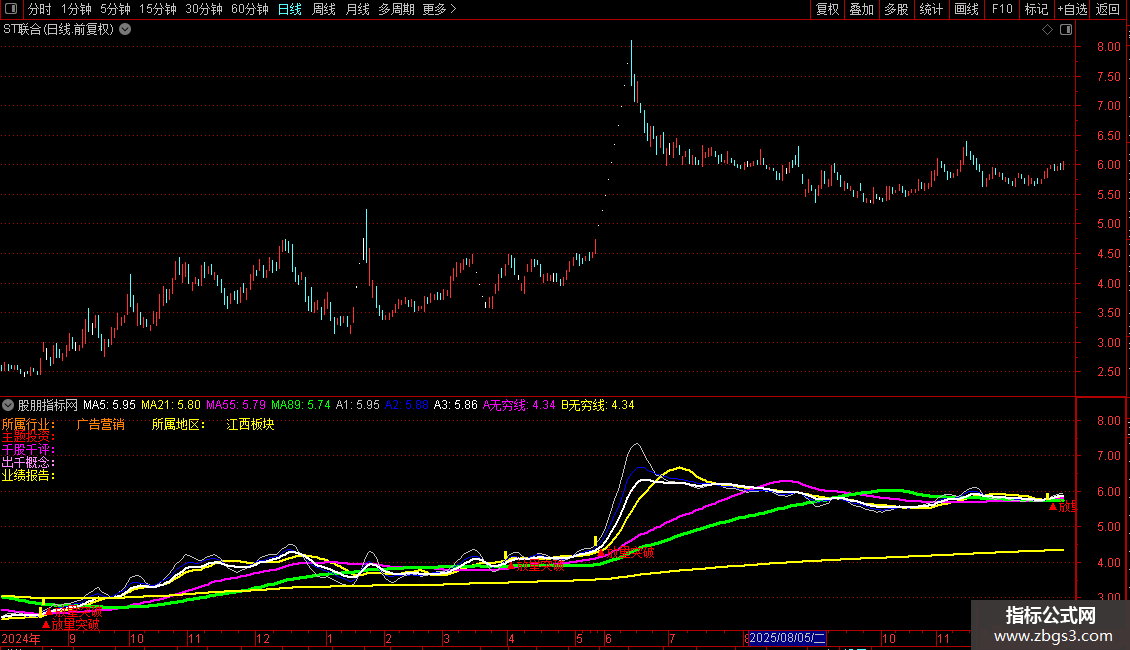Open the dropdown arrow beside ST联合 title

(125, 30)
